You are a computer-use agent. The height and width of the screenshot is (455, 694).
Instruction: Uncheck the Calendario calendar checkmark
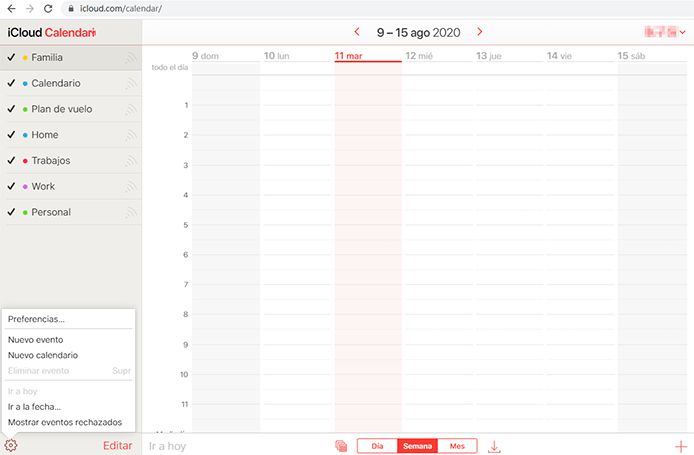[12, 83]
